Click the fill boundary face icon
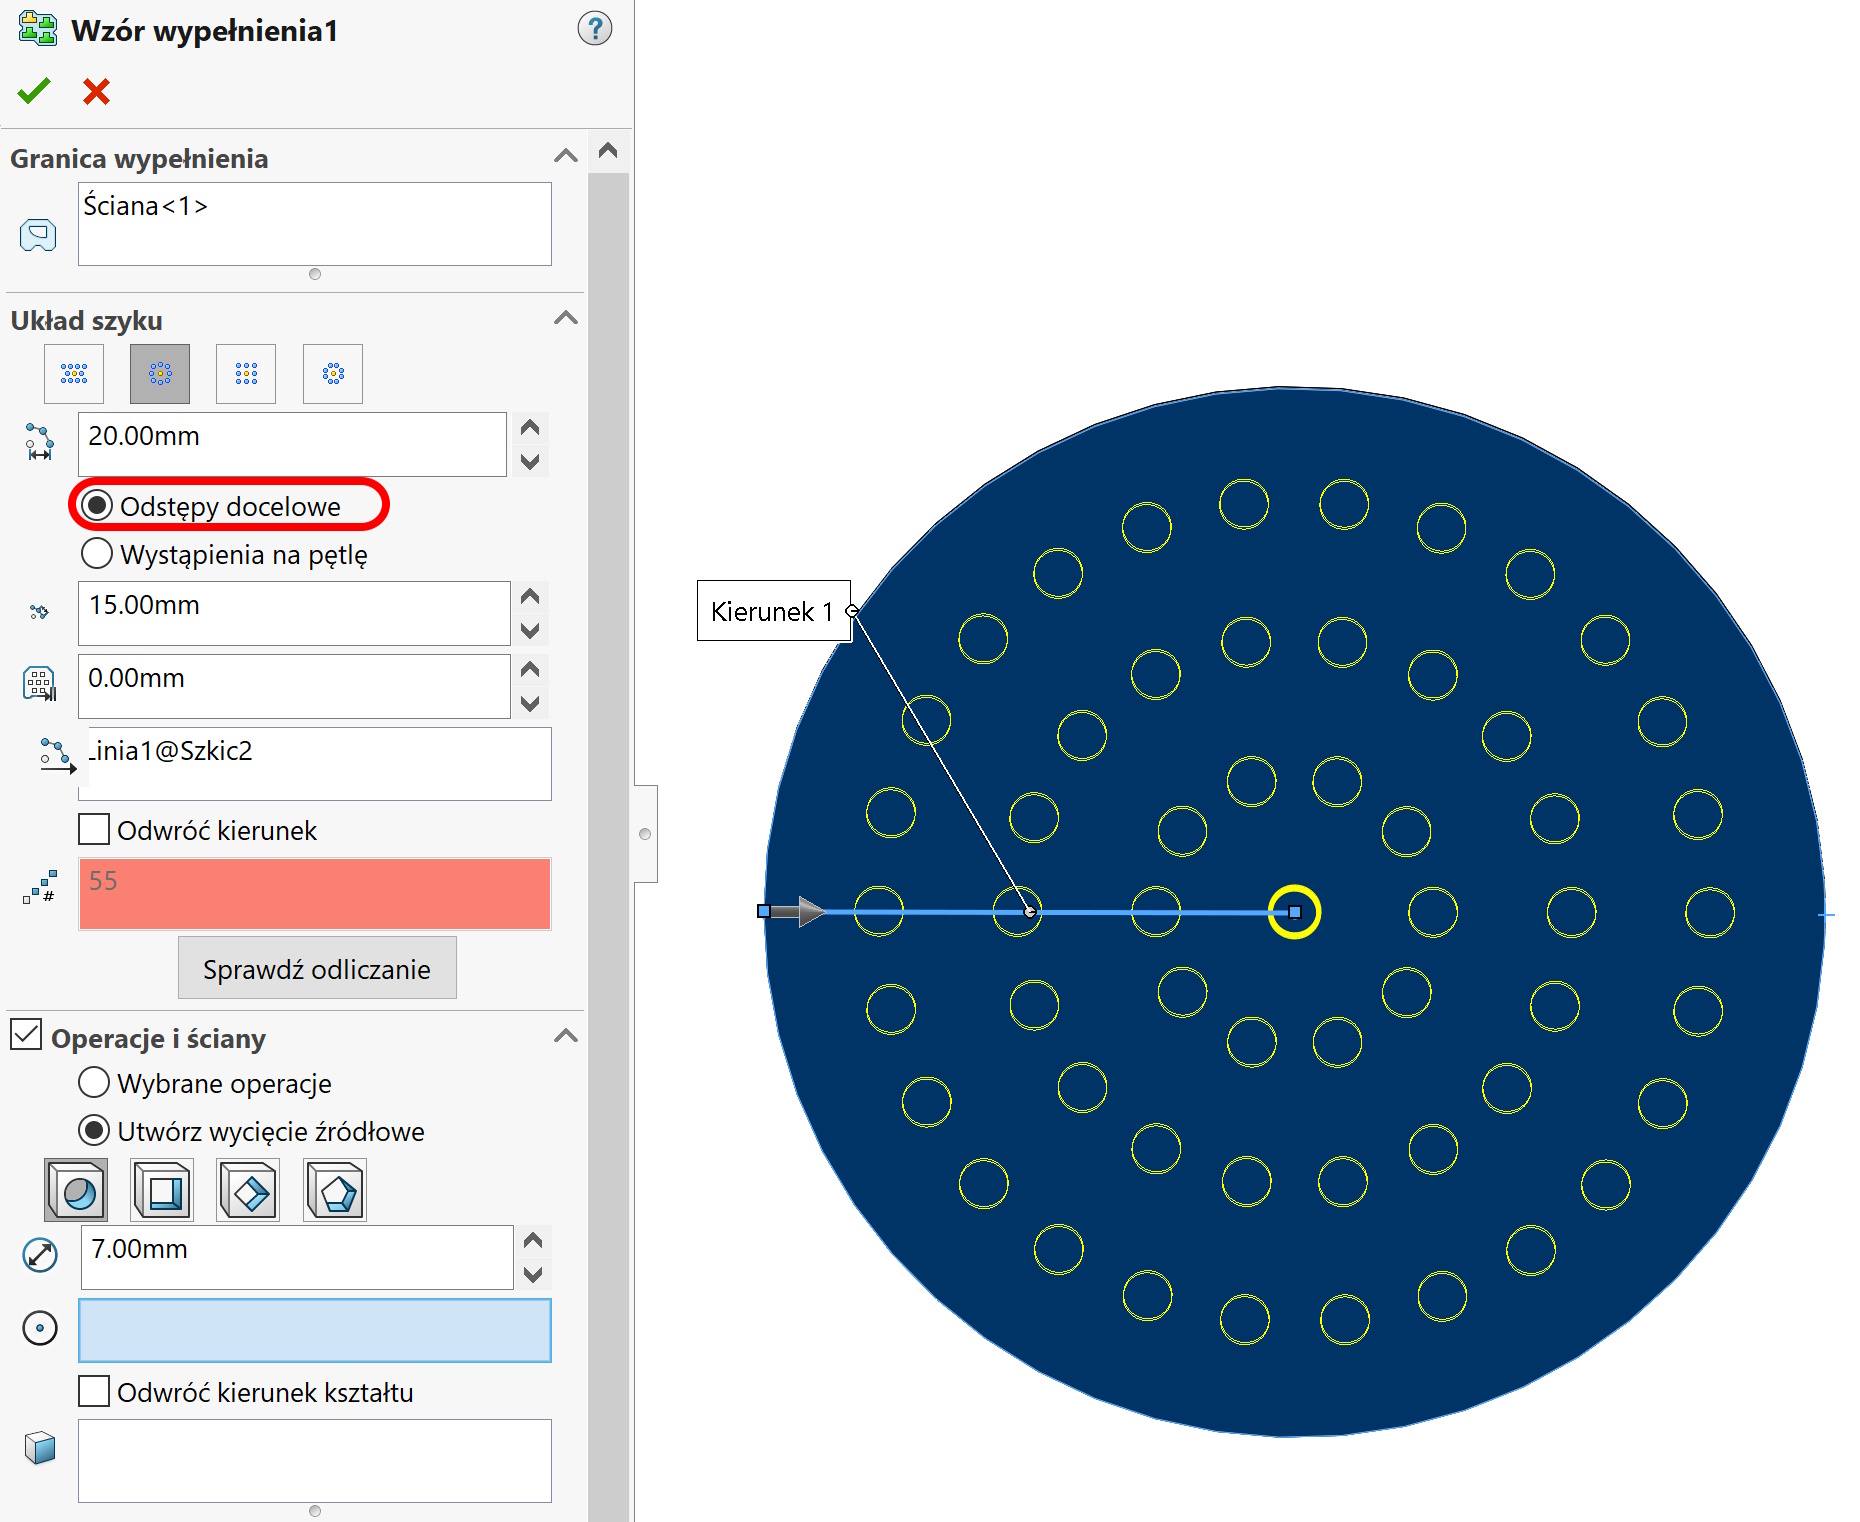1860x1522 pixels. (38, 236)
